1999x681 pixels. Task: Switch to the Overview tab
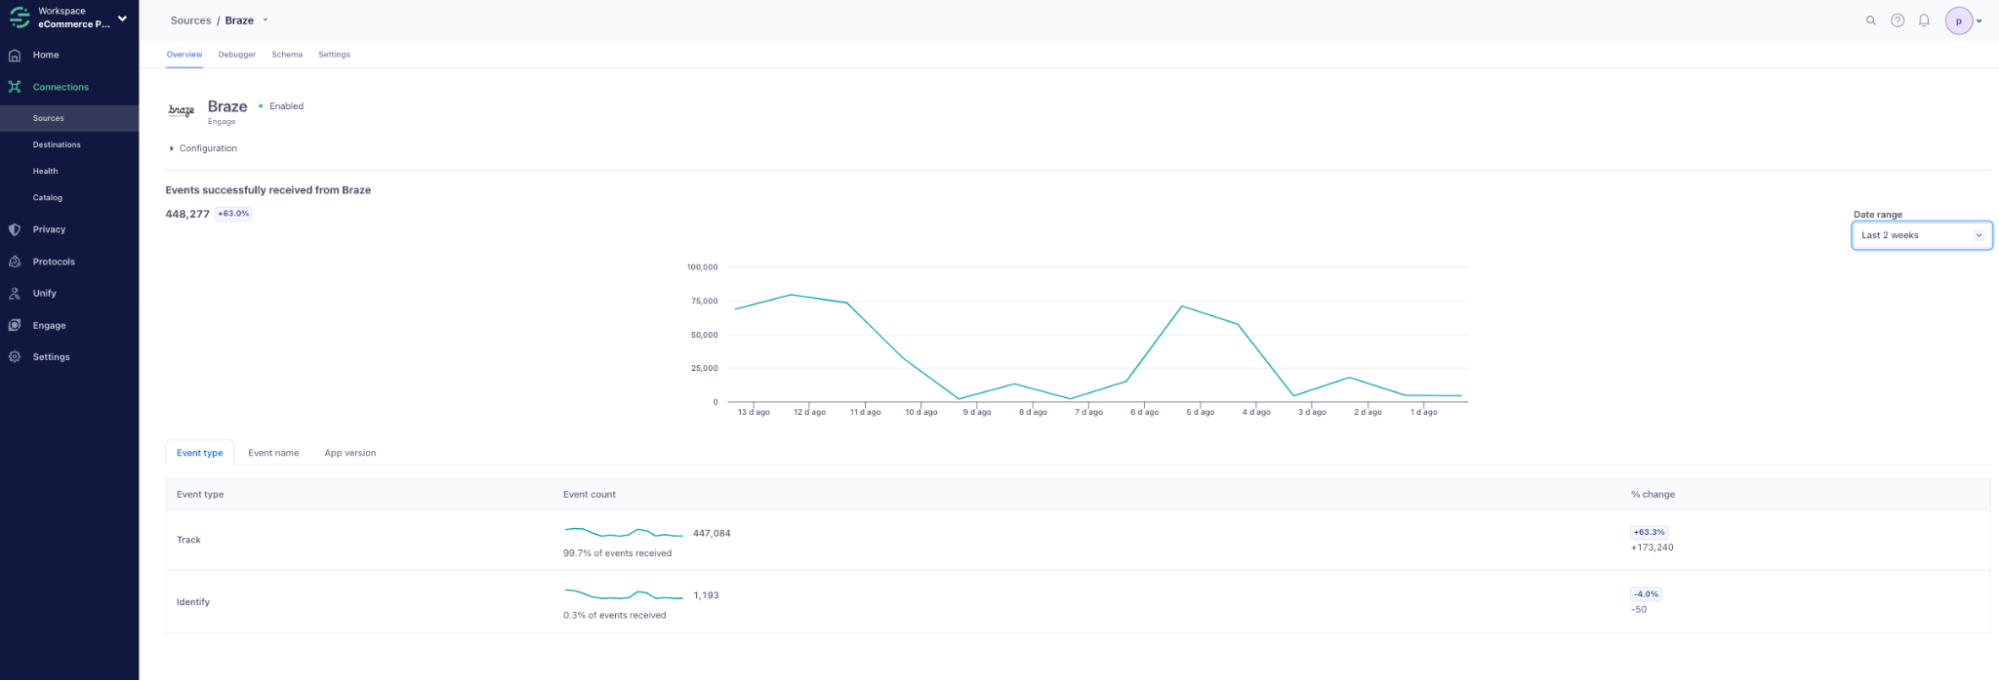pos(184,54)
